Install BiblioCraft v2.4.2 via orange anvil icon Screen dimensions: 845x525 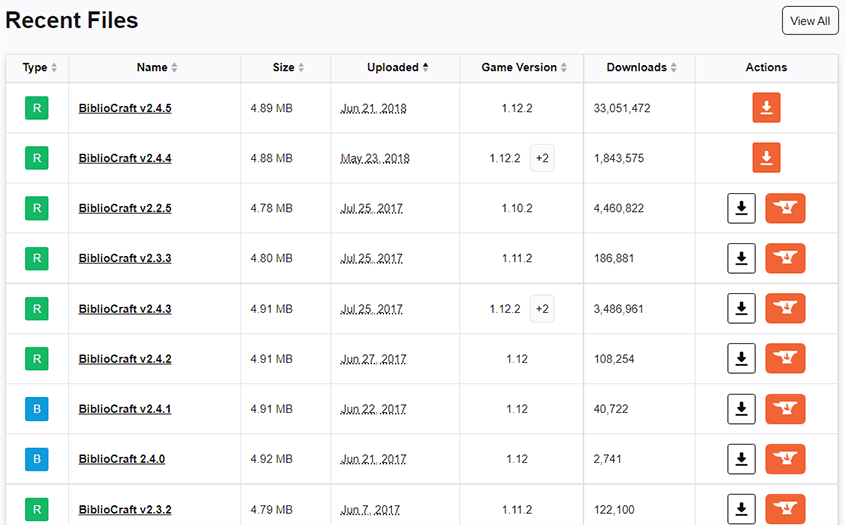[785, 358]
